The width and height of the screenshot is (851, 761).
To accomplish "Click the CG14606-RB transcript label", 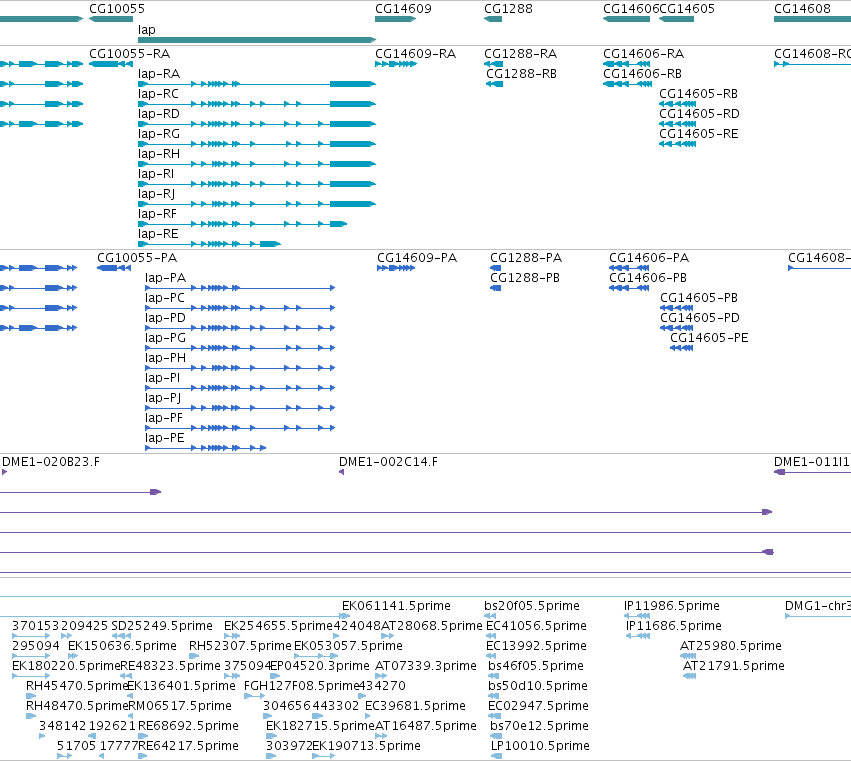I will point(642,74).
